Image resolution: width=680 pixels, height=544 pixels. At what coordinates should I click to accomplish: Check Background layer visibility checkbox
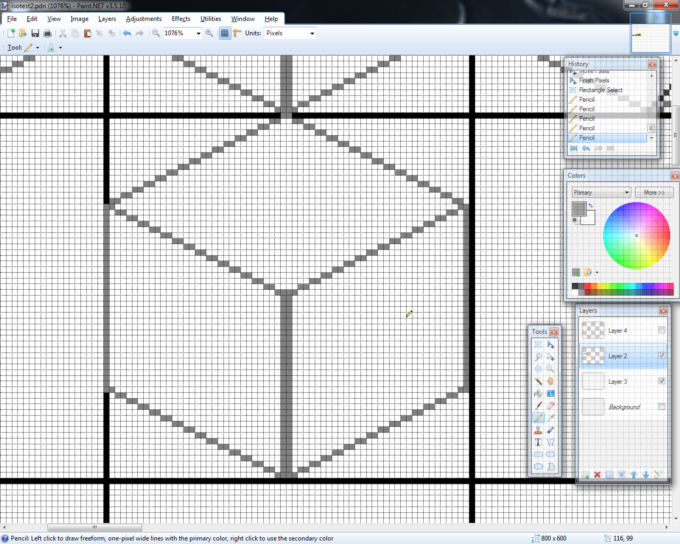pyautogui.click(x=661, y=406)
